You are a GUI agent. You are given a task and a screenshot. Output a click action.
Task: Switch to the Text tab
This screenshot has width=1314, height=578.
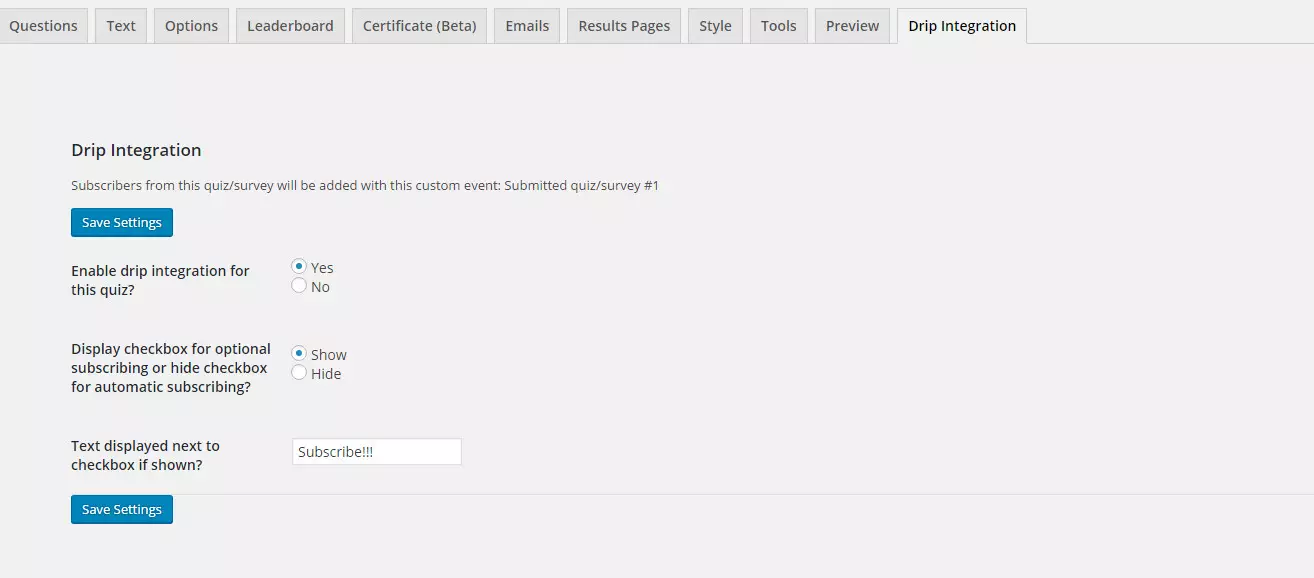click(x=121, y=26)
